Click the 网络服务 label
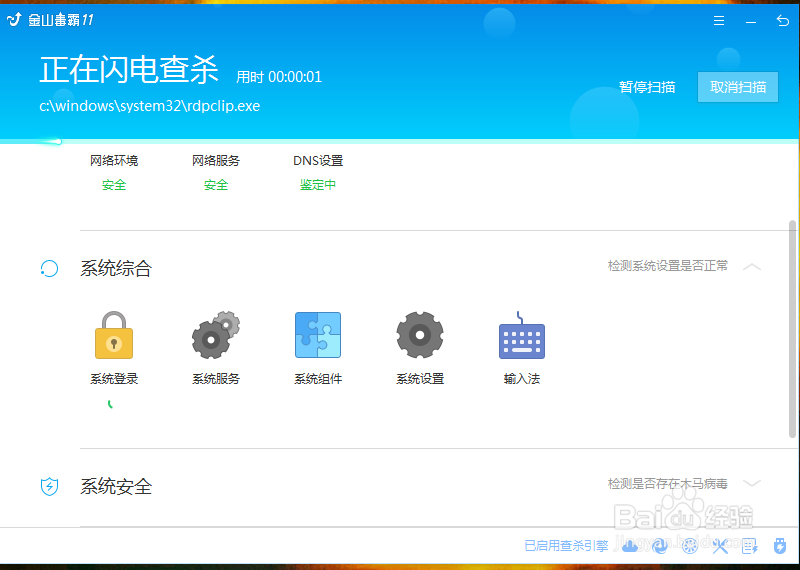Screen dimensions: 800x570 point(216,161)
